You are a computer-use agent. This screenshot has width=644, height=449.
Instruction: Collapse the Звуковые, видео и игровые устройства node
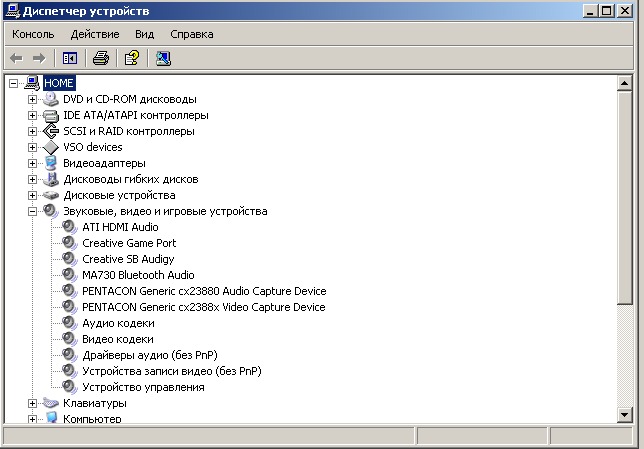pos(33,211)
